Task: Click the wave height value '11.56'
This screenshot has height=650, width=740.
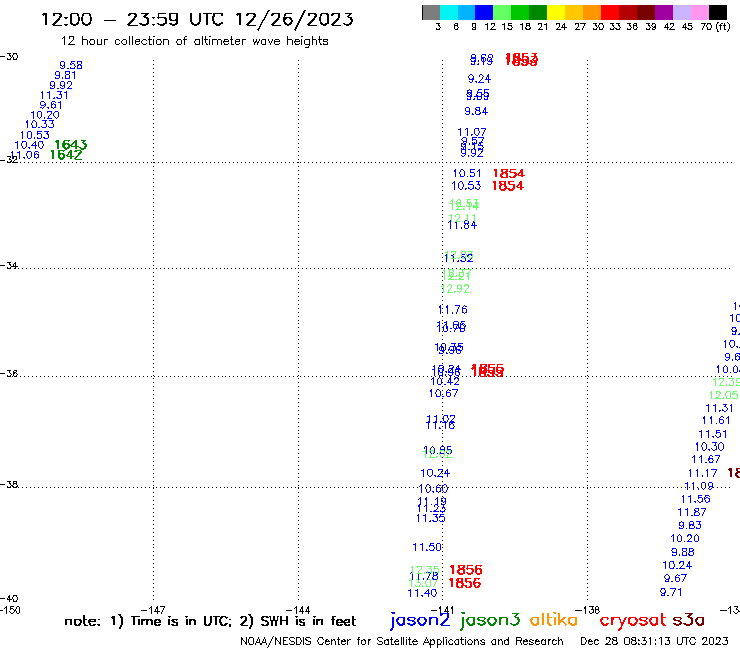Action: pyautogui.click(x=696, y=499)
